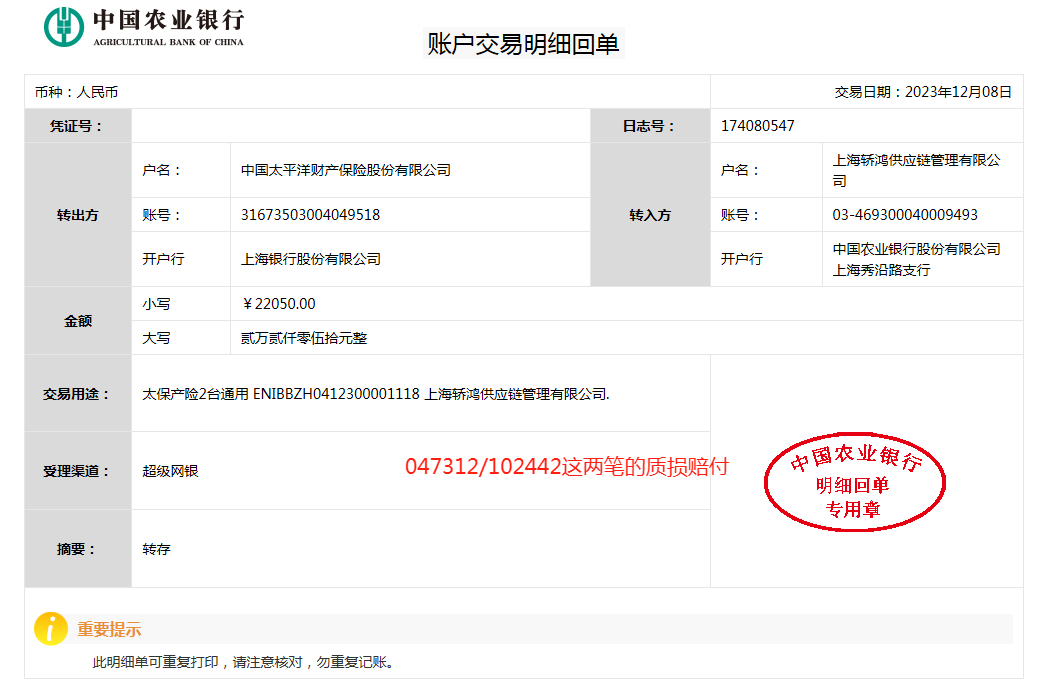Click the amount ¥22050.00
1043x691 pixels.
click(x=279, y=304)
